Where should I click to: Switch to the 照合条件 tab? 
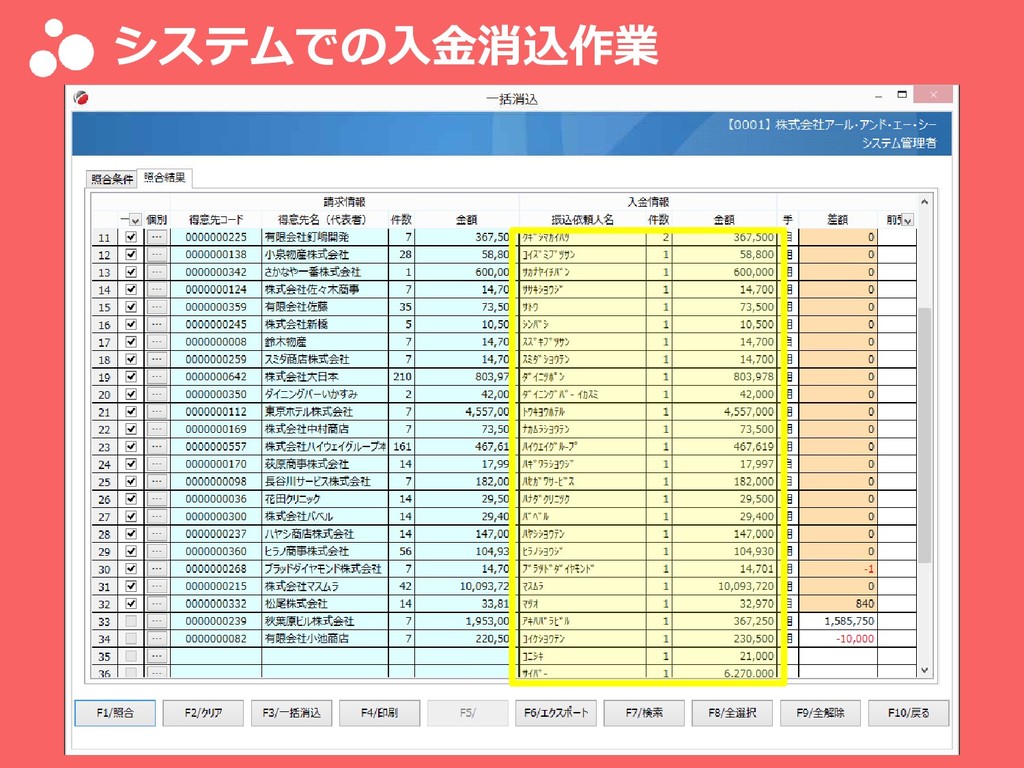[x=112, y=179]
